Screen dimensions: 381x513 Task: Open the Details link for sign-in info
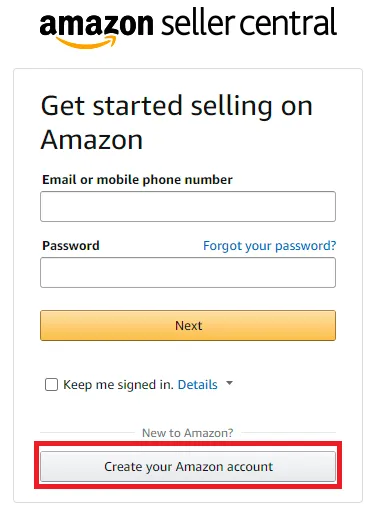click(x=198, y=385)
